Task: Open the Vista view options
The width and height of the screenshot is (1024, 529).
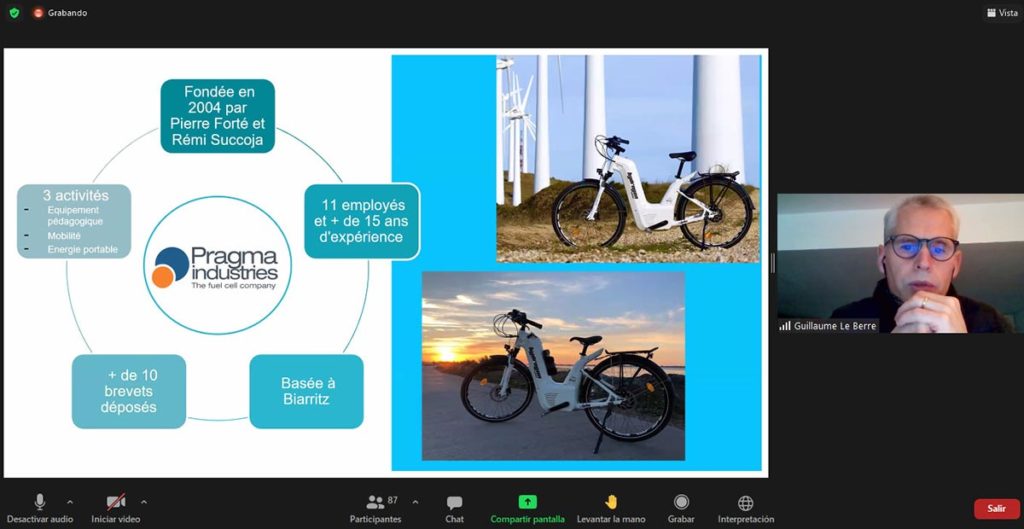Action: click(1001, 13)
